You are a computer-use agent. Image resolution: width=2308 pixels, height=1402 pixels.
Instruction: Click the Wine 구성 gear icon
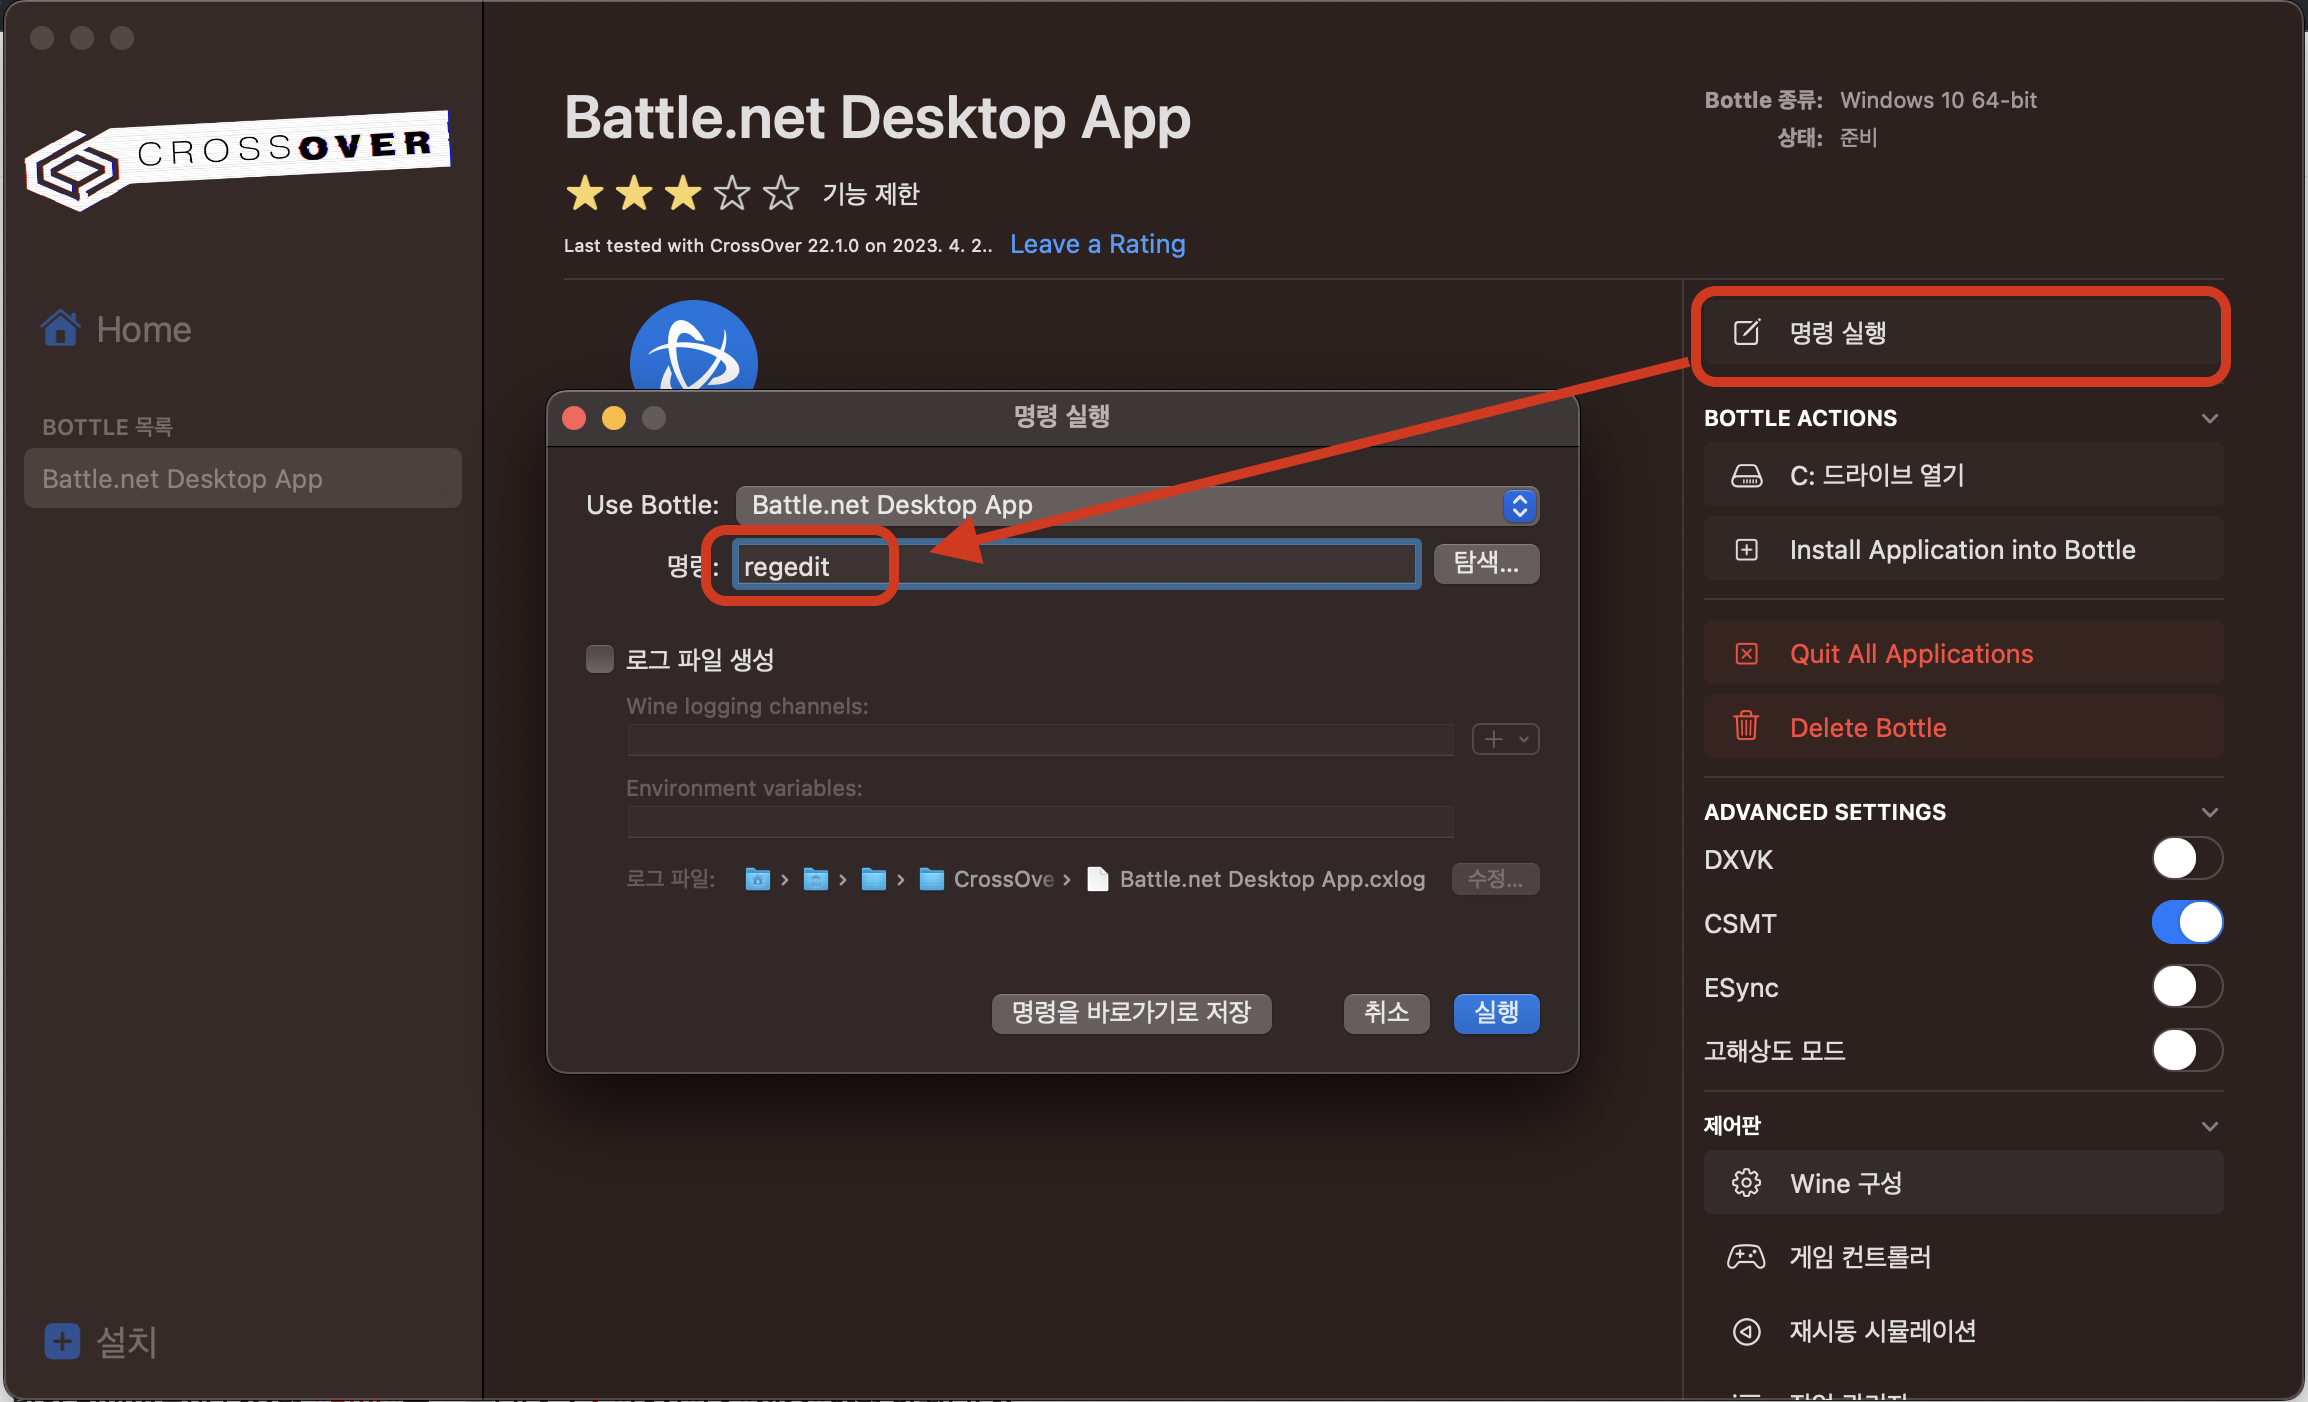[1746, 1183]
